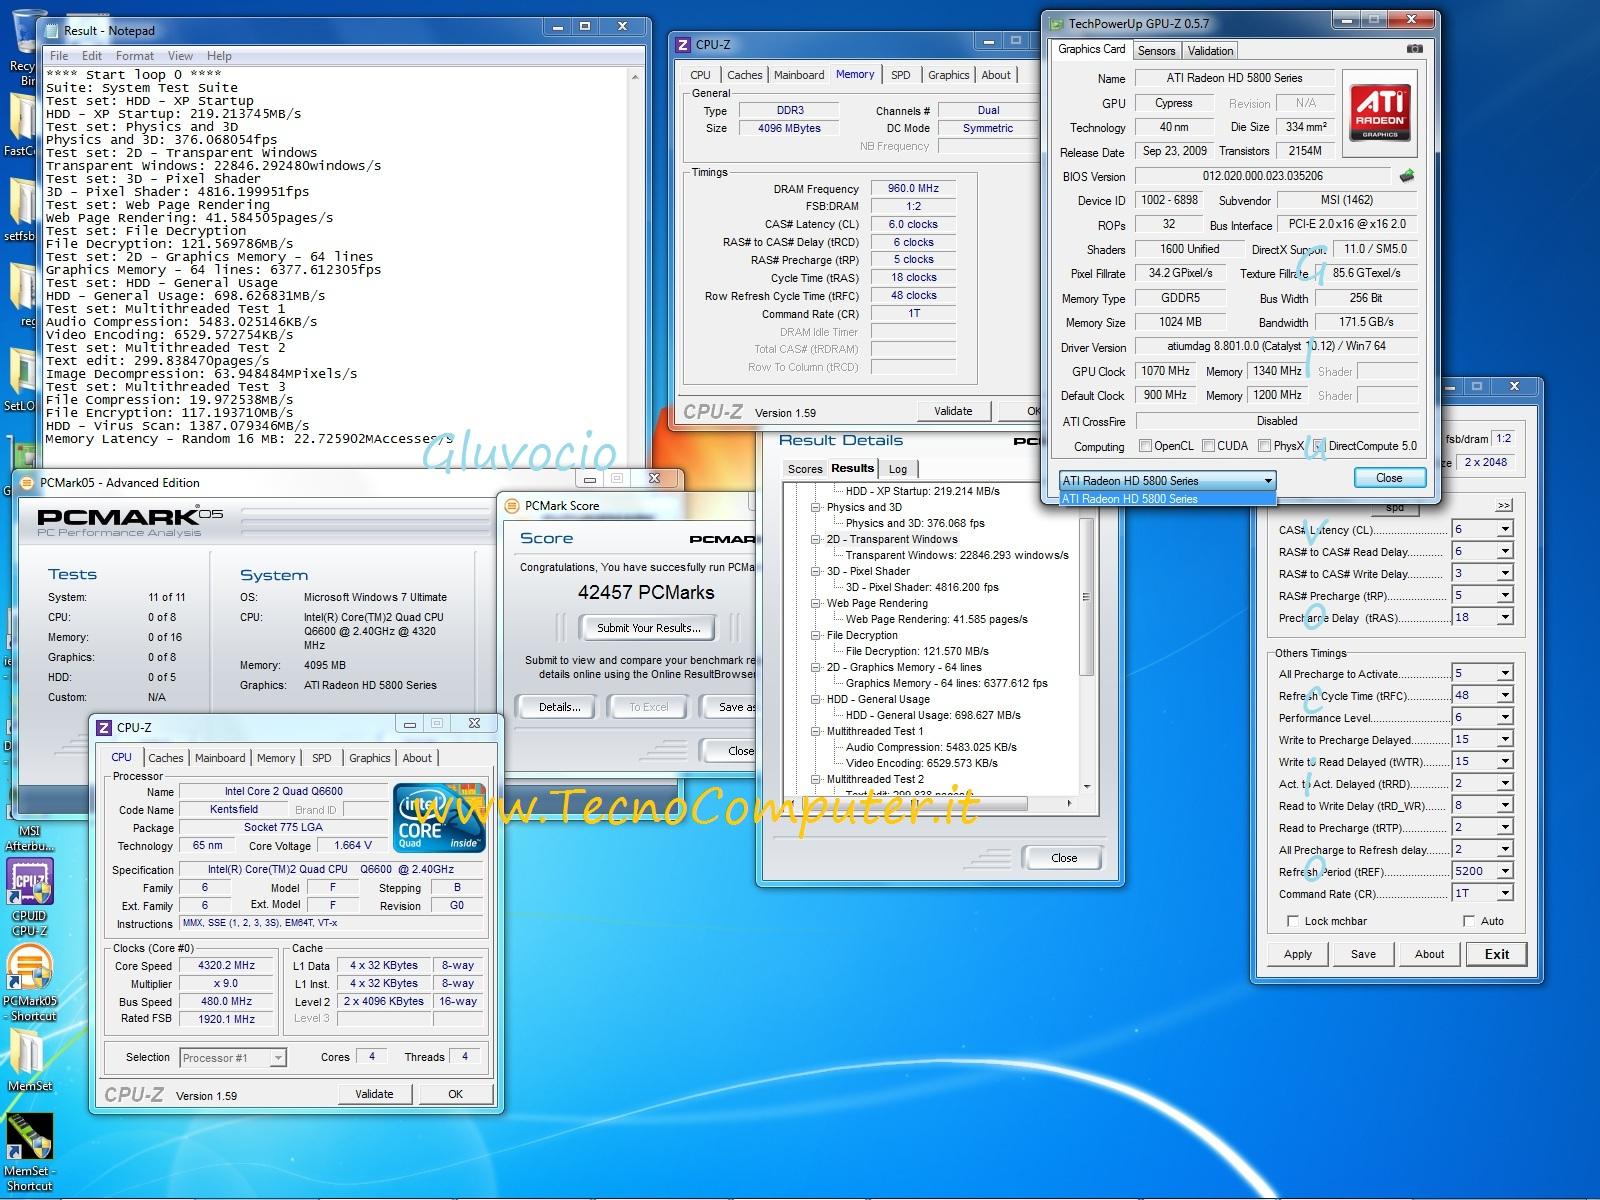The width and height of the screenshot is (1600, 1200).
Task: Click the GPU-Z camera screenshot icon
Action: (1414, 49)
